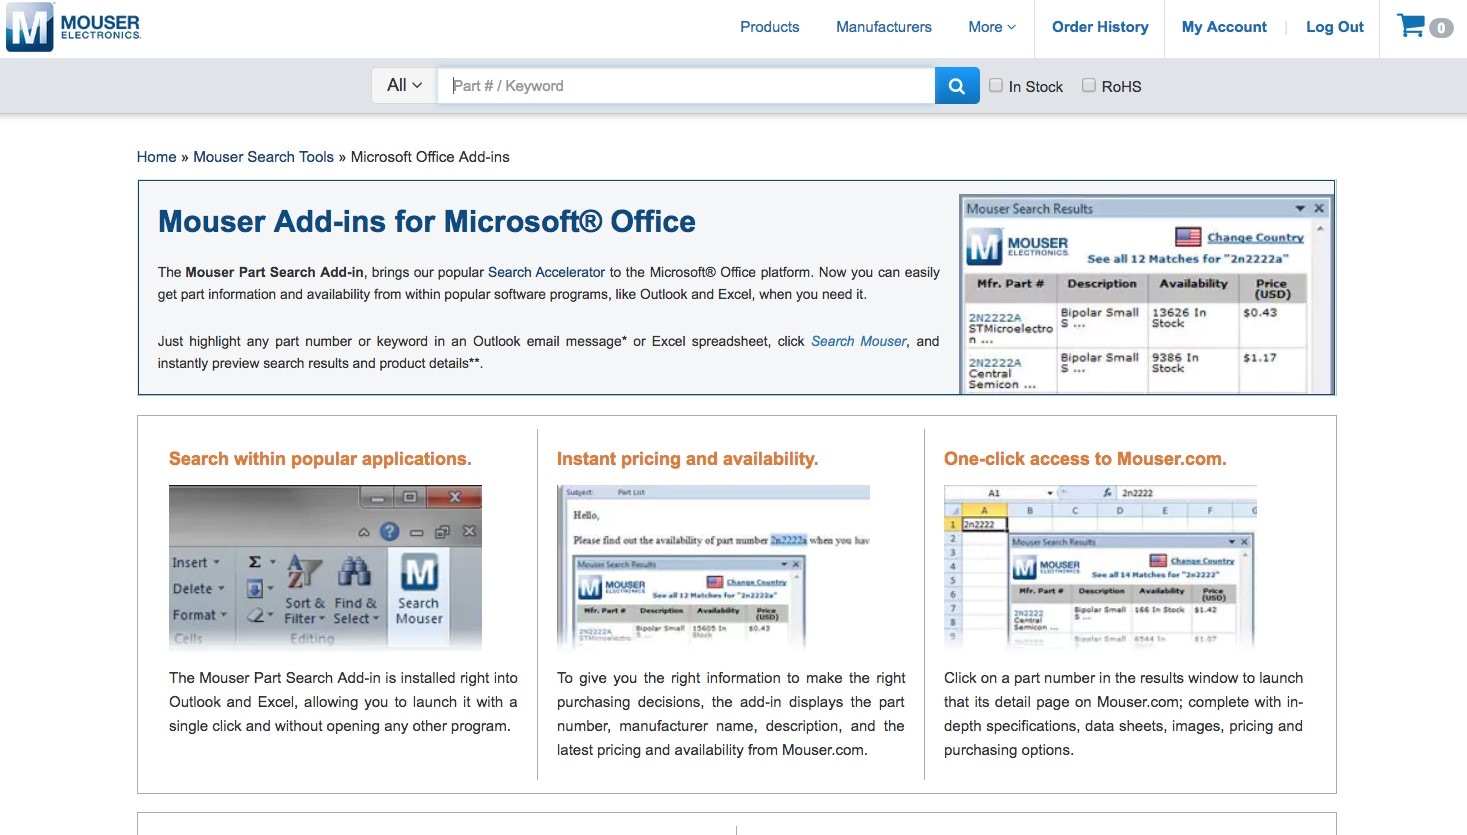Image resolution: width=1467 pixels, height=835 pixels.
Task: Click the Outlook email pricing screenshot
Action: (713, 567)
